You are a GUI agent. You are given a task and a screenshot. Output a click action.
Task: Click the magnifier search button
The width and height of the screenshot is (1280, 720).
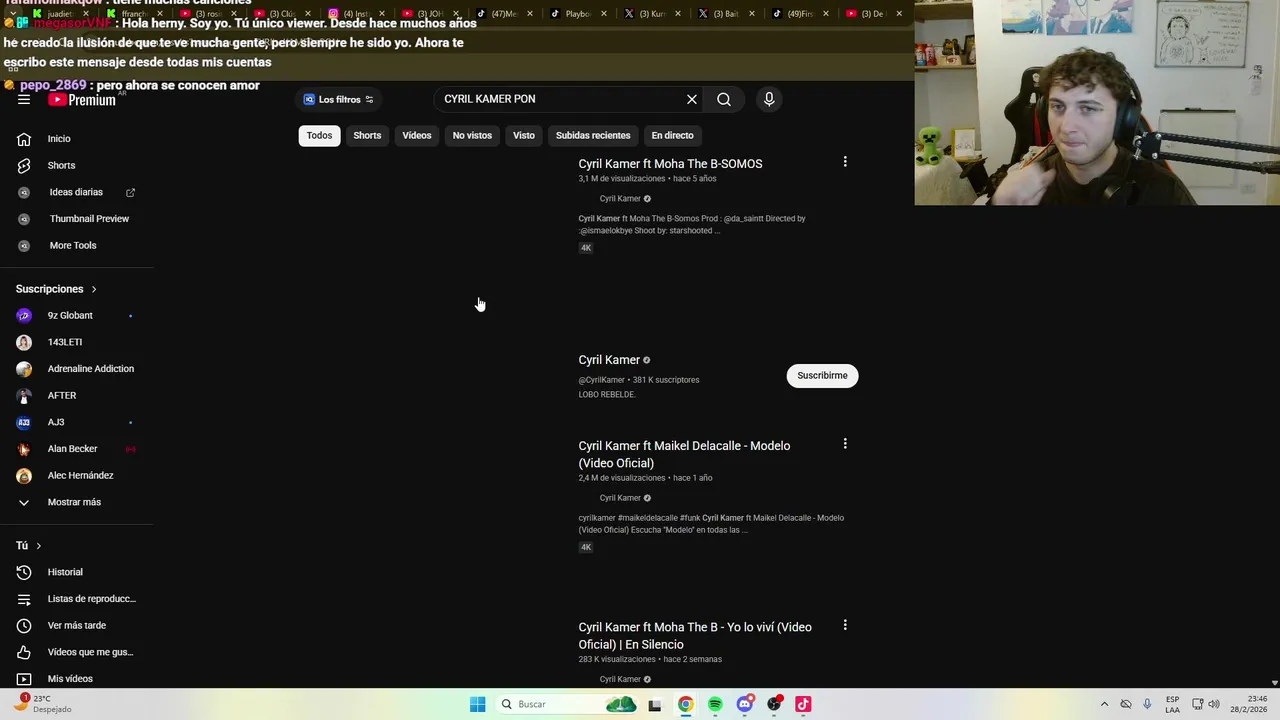[724, 99]
